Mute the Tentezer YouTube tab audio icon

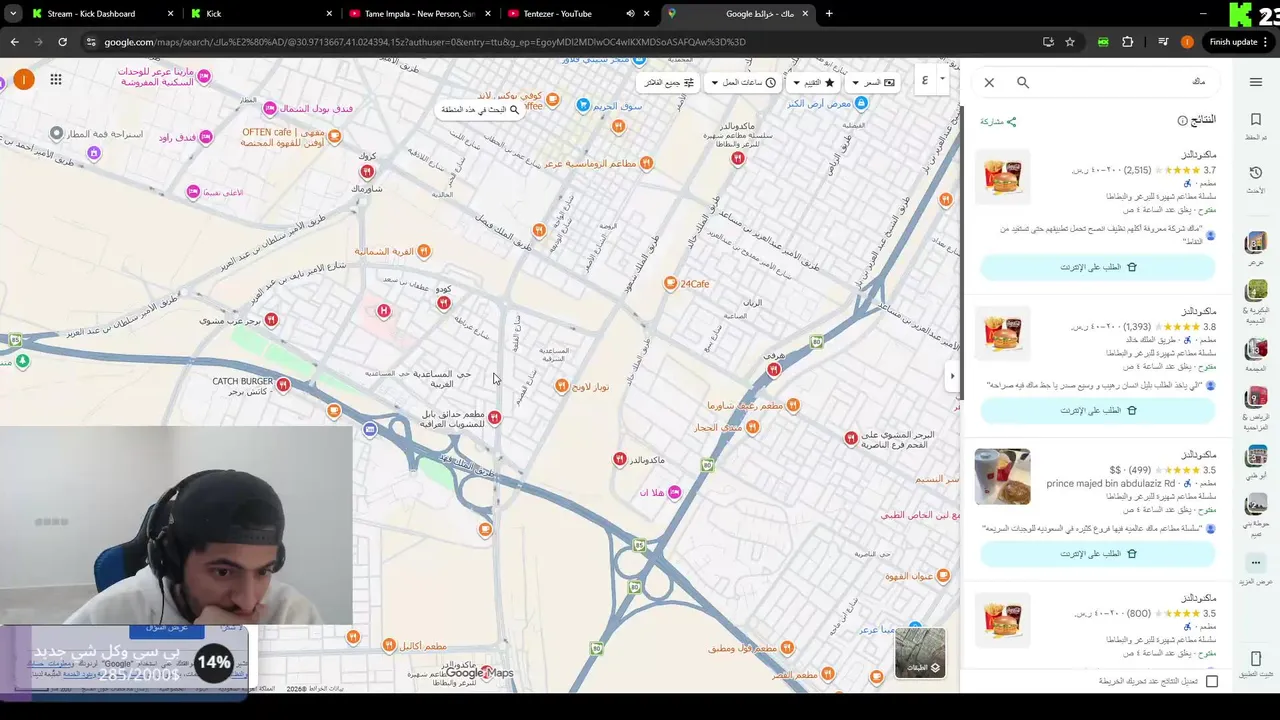630,14
